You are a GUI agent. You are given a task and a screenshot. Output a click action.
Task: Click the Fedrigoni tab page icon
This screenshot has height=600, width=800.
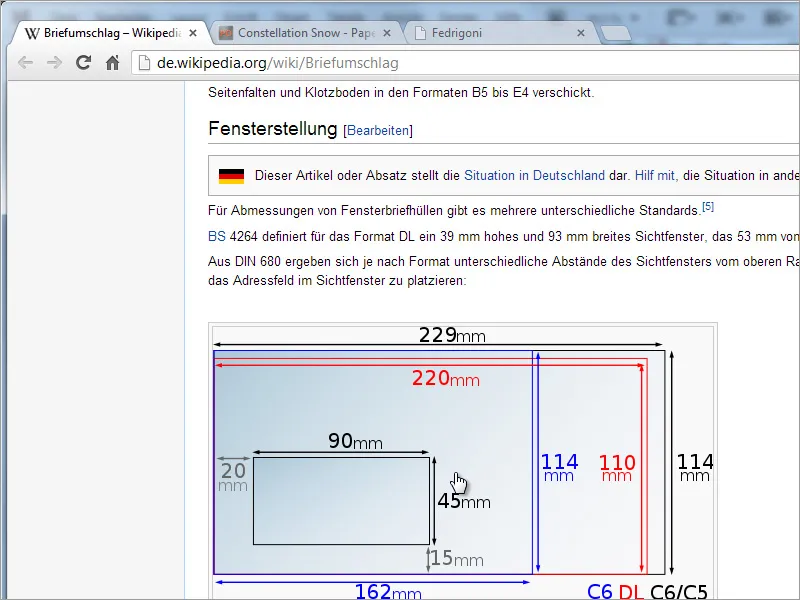[x=420, y=33]
